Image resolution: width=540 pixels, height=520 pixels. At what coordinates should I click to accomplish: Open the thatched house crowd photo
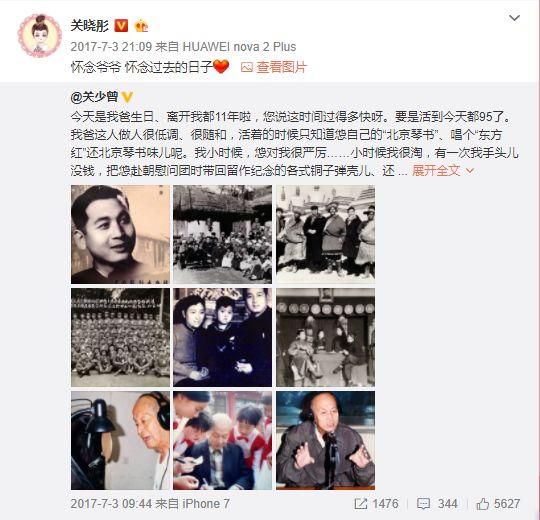coord(222,235)
